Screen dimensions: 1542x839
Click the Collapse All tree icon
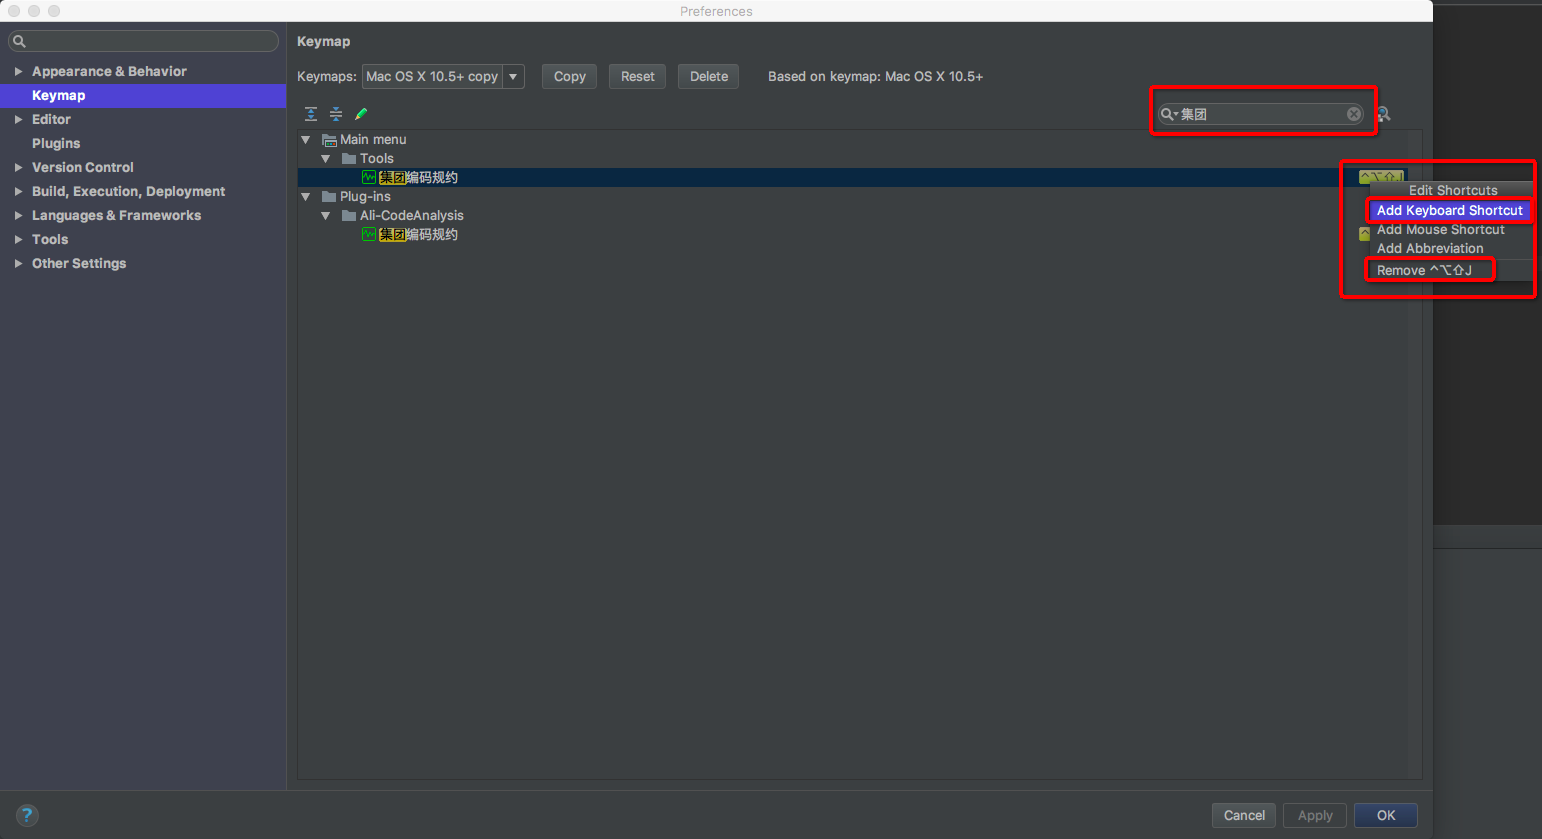tap(336, 114)
